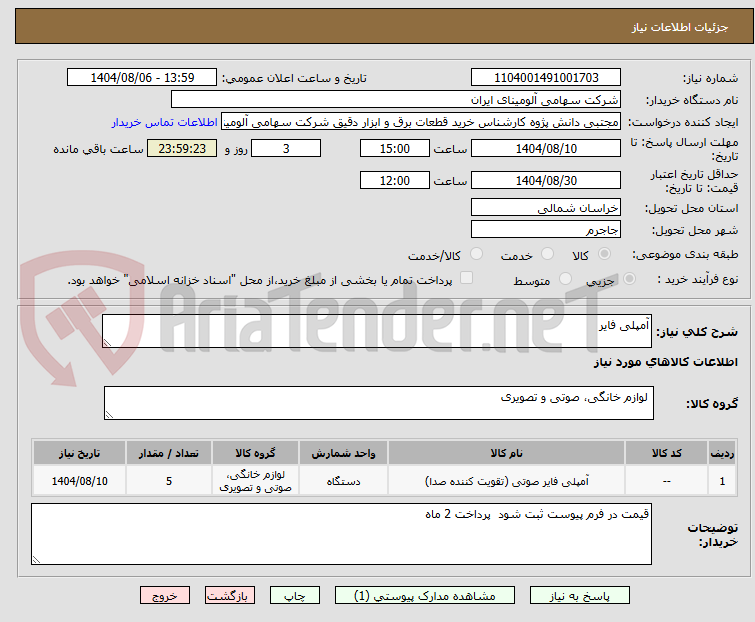Click the نام کالا column header
The height and width of the screenshot is (622, 755).
507,453
